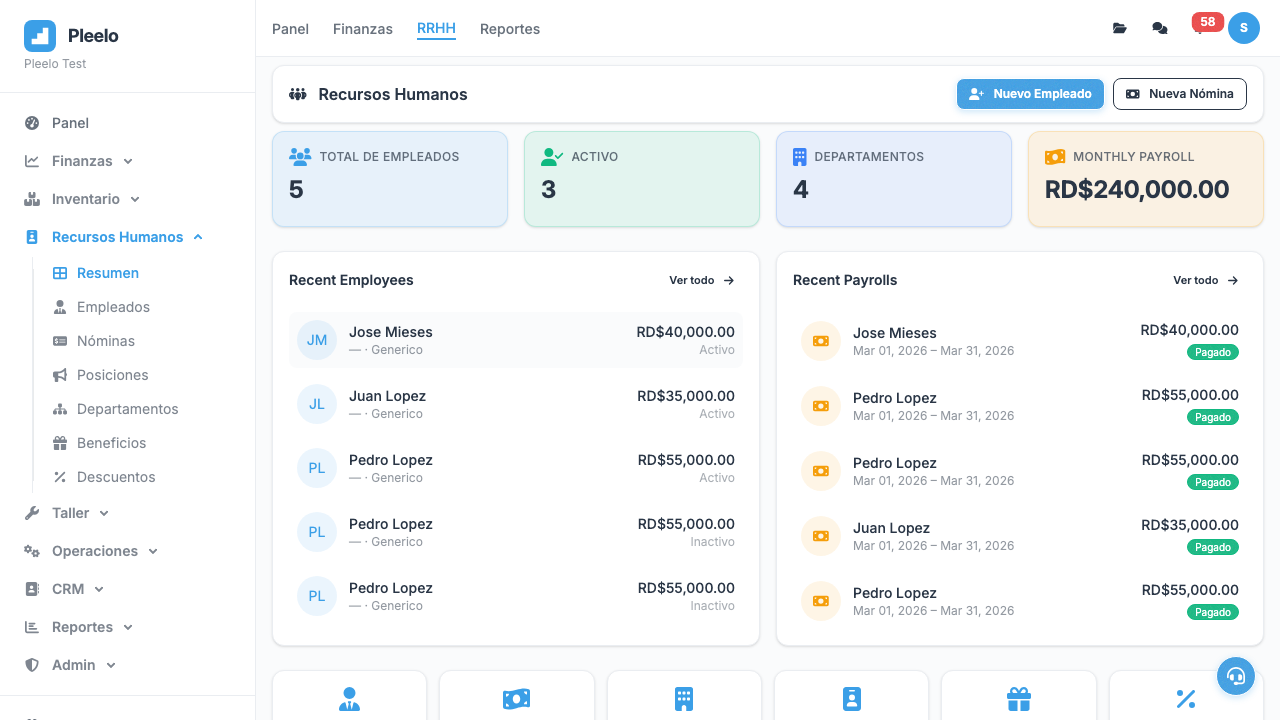Click the percent icon shortcut card
Screen dimensions: 1280x720
[x=1185, y=698]
